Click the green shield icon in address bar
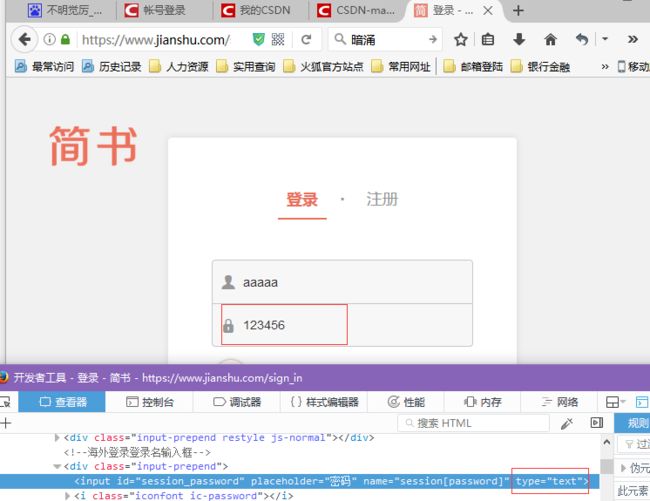Viewport: 650px width, 501px height. pos(258,39)
